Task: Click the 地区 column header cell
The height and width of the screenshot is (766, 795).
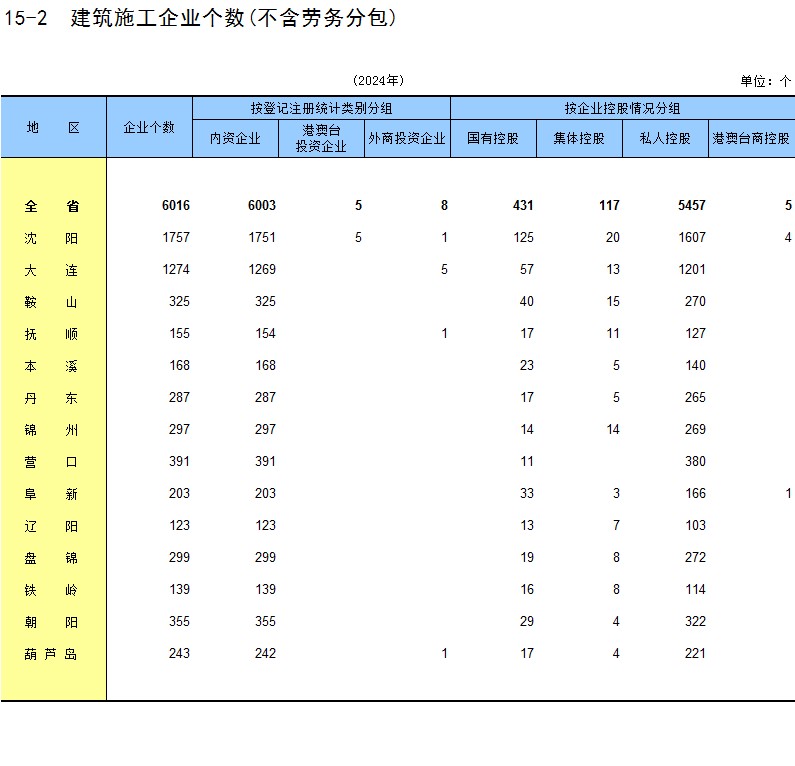Action: click(x=53, y=127)
